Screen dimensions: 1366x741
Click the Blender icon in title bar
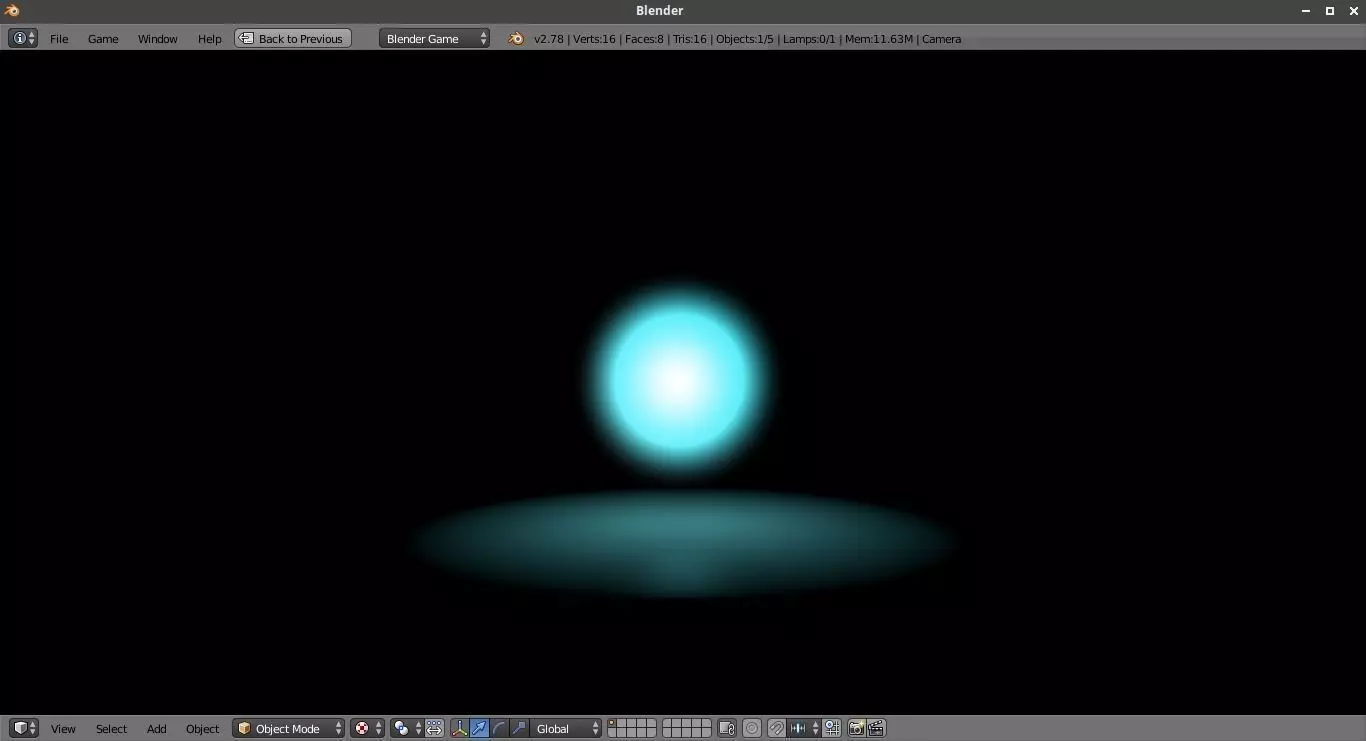pos(12,11)
